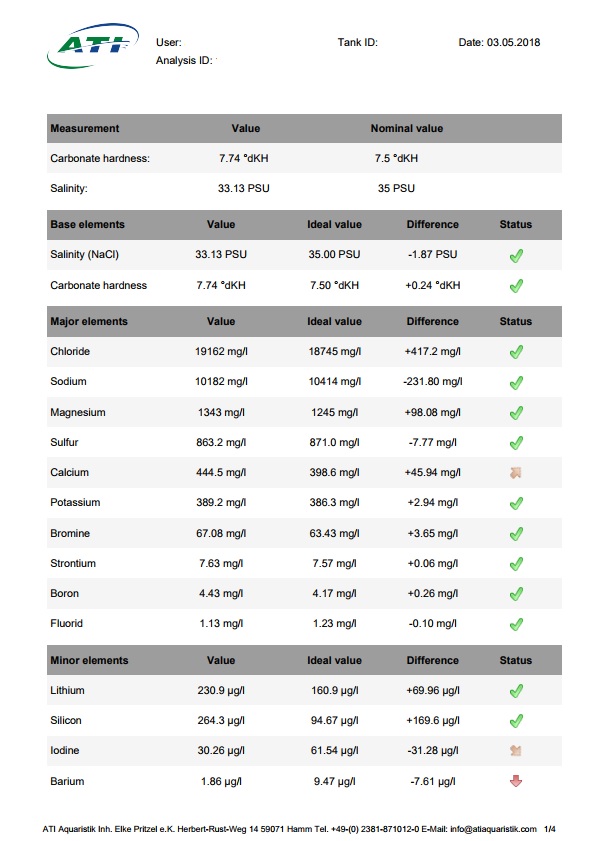Select the Base elements section header

(x=87, y=224)
